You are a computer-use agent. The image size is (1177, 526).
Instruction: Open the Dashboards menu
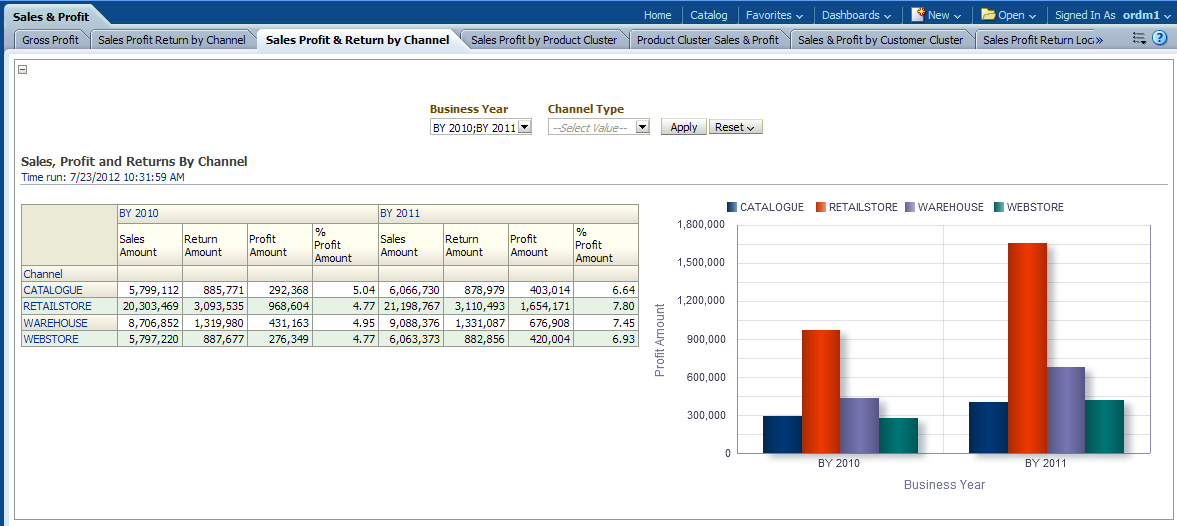click(856, 15)
